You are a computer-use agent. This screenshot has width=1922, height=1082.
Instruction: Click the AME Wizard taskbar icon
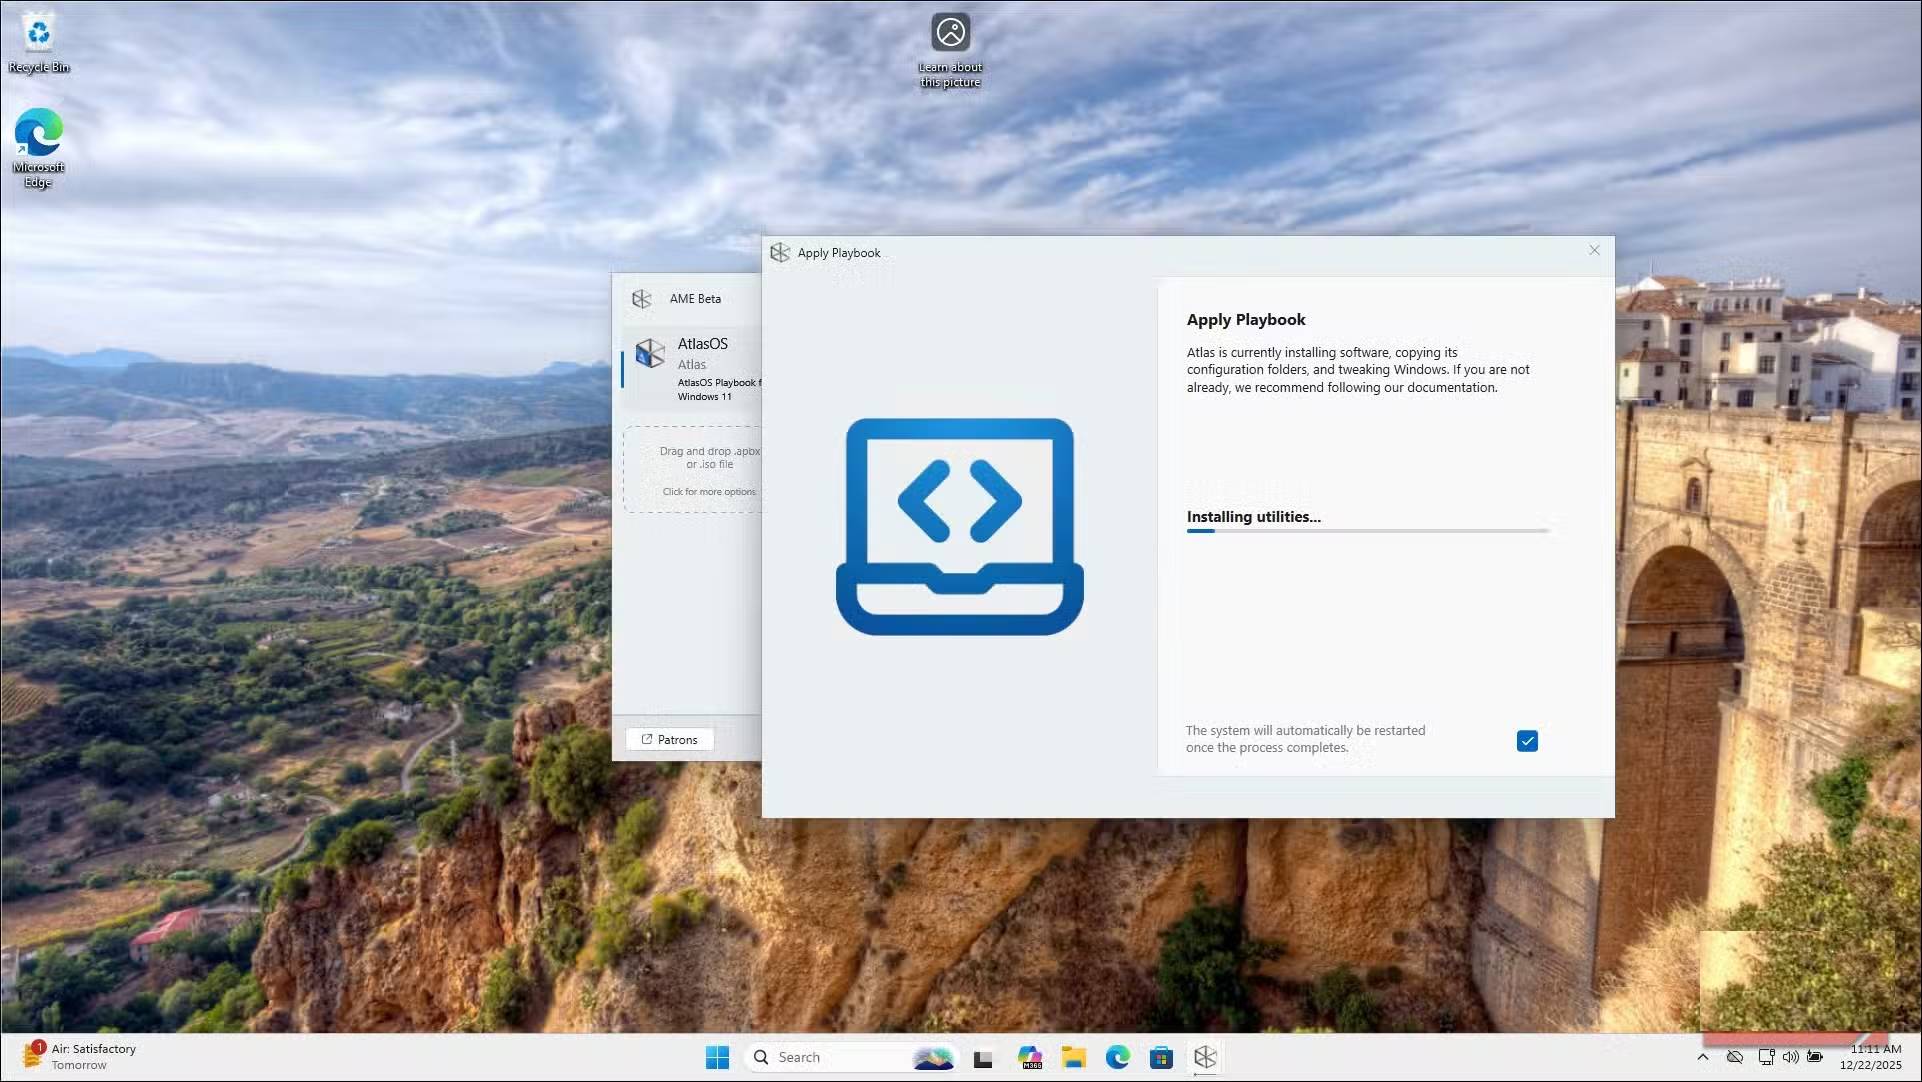pyautogui.click(x=1205, y=1057)
